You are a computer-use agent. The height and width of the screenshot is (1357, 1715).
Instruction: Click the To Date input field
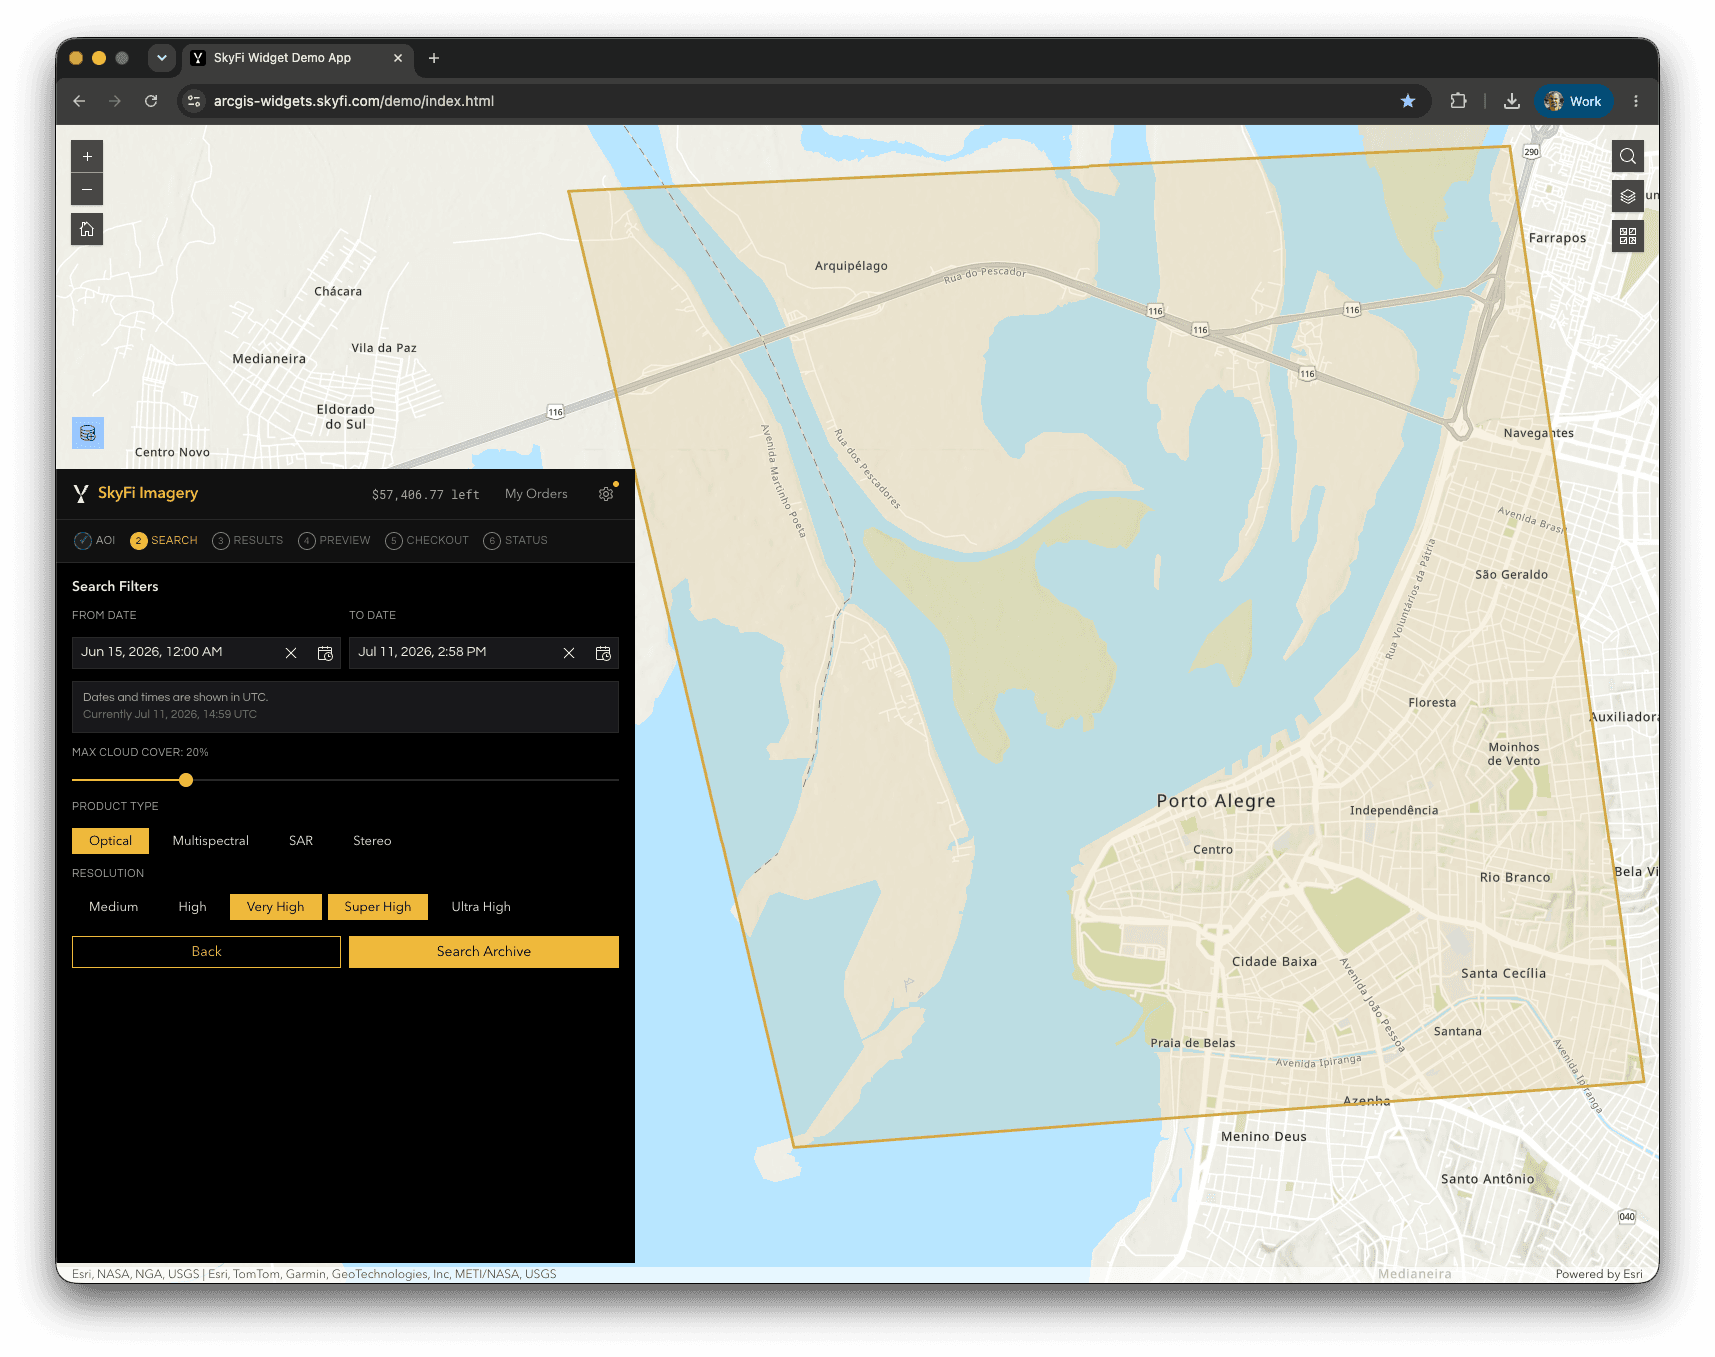pos(484,653)
